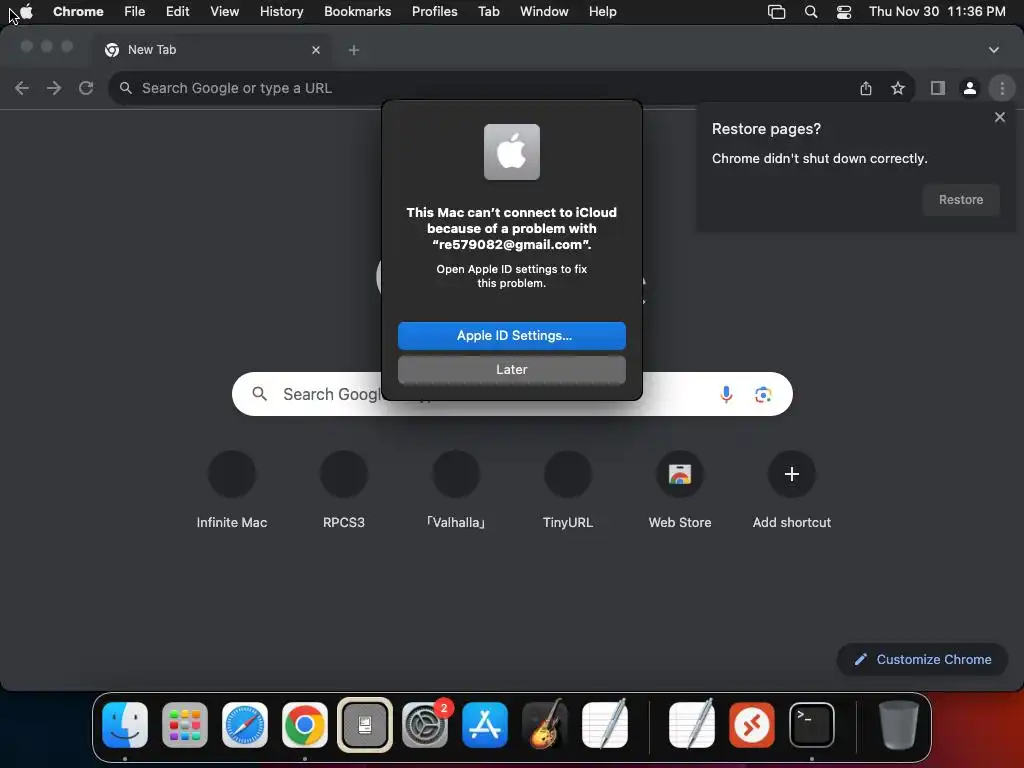
Task: Open System Settings with badge in Dock
Action: [425, 725]
